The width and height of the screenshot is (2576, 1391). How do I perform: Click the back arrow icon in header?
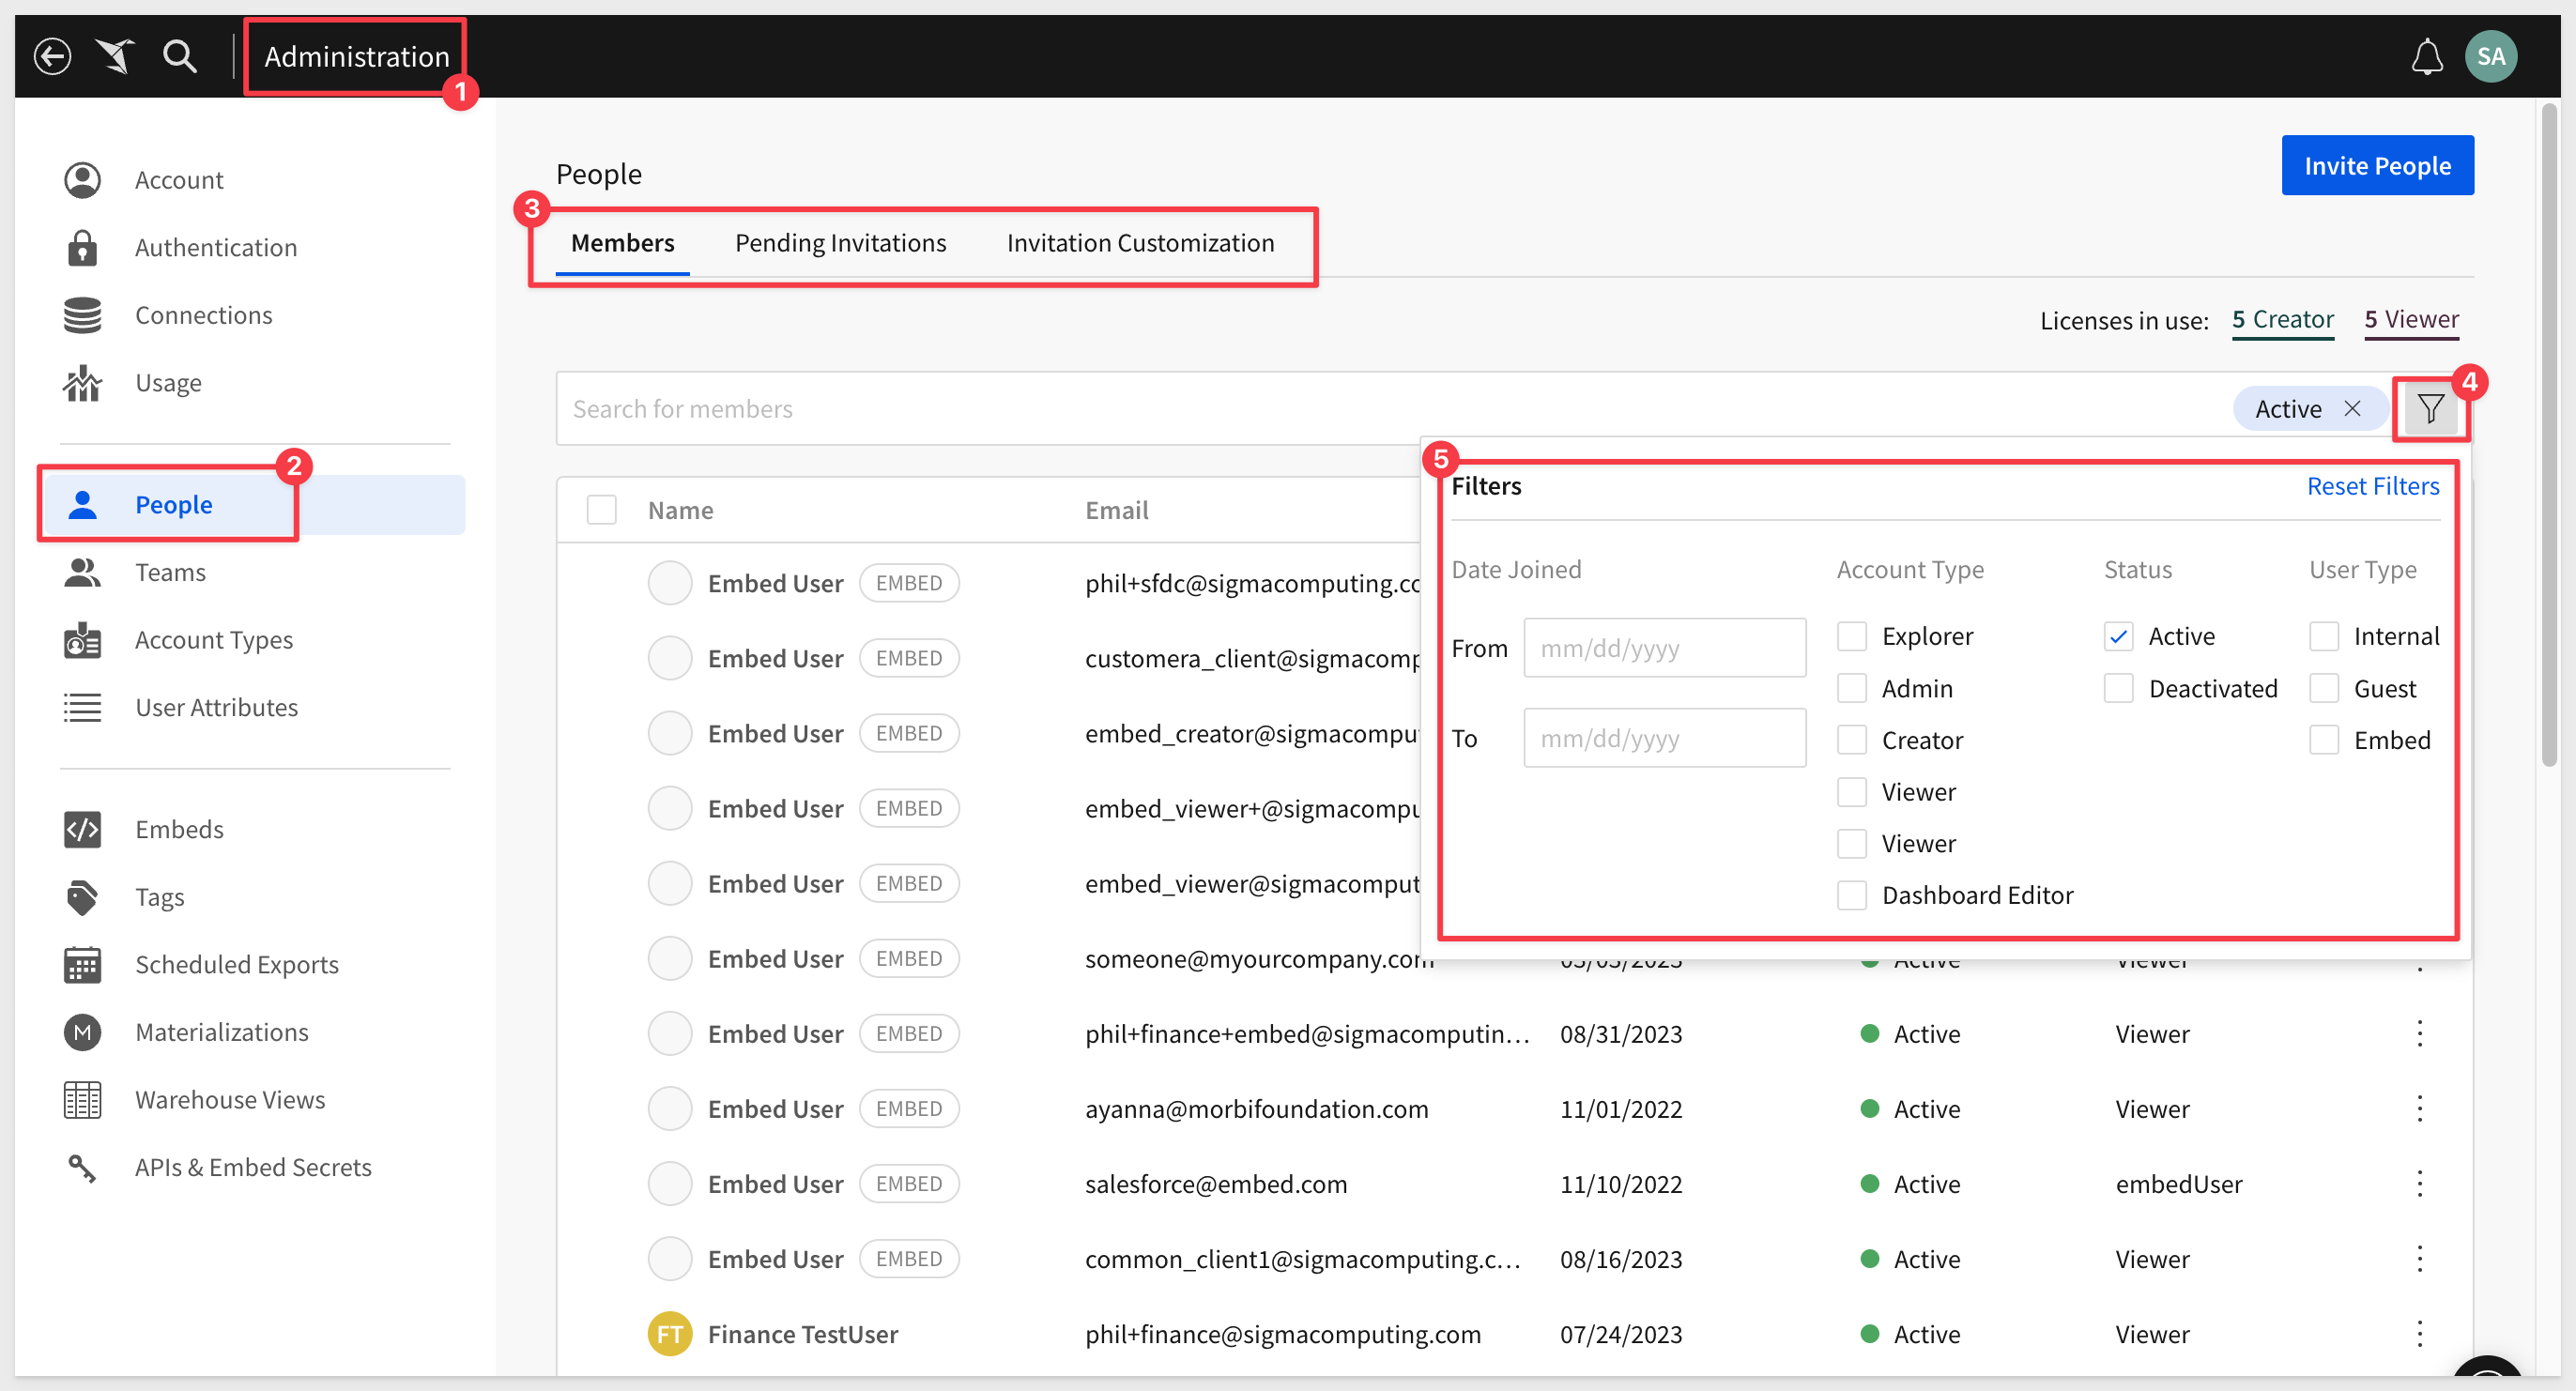52,56
